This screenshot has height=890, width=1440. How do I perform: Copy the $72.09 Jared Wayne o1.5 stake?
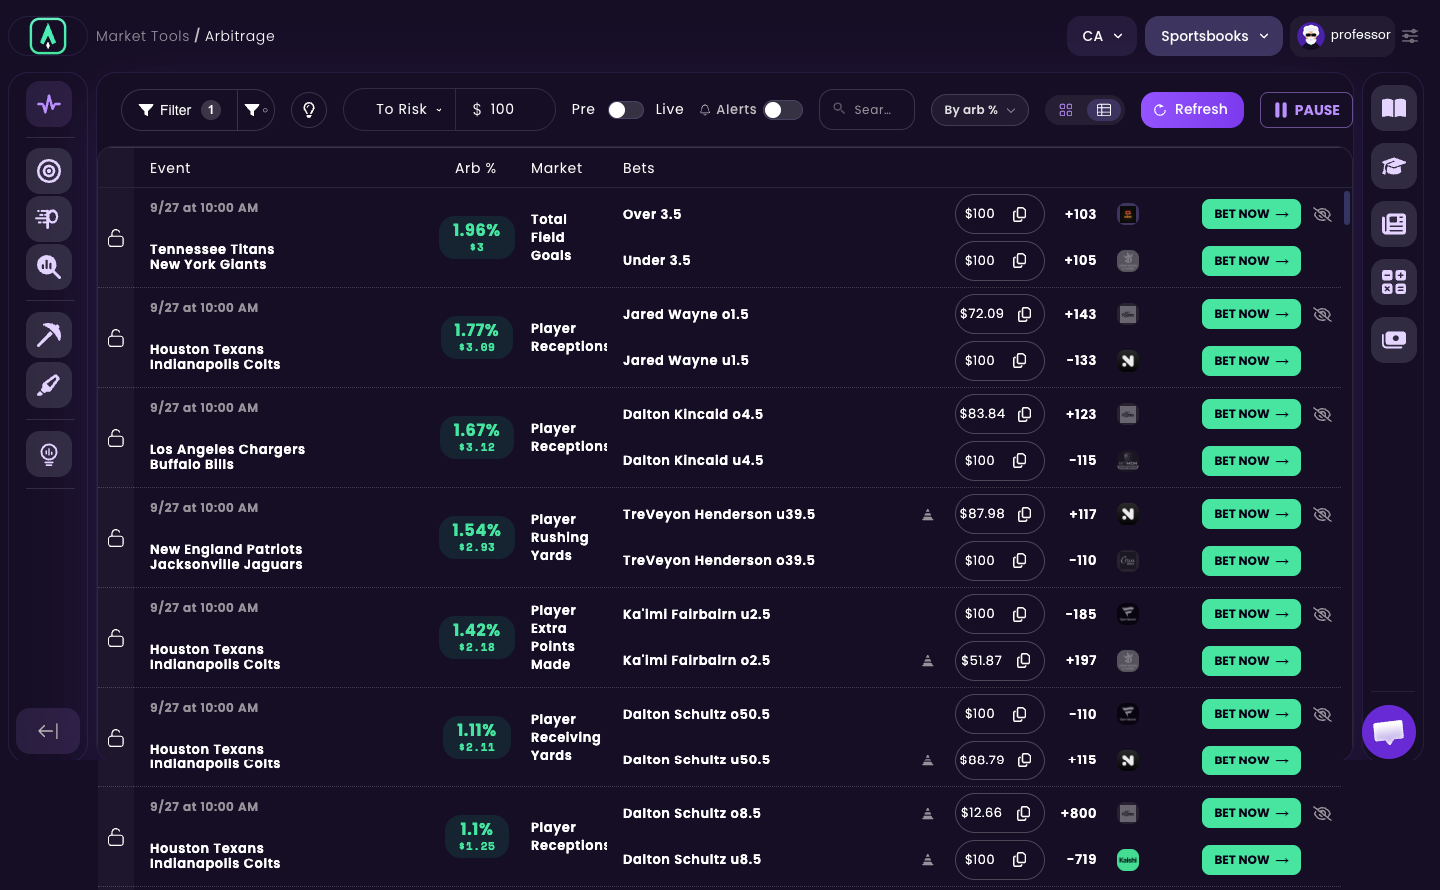coord(1025,314)
